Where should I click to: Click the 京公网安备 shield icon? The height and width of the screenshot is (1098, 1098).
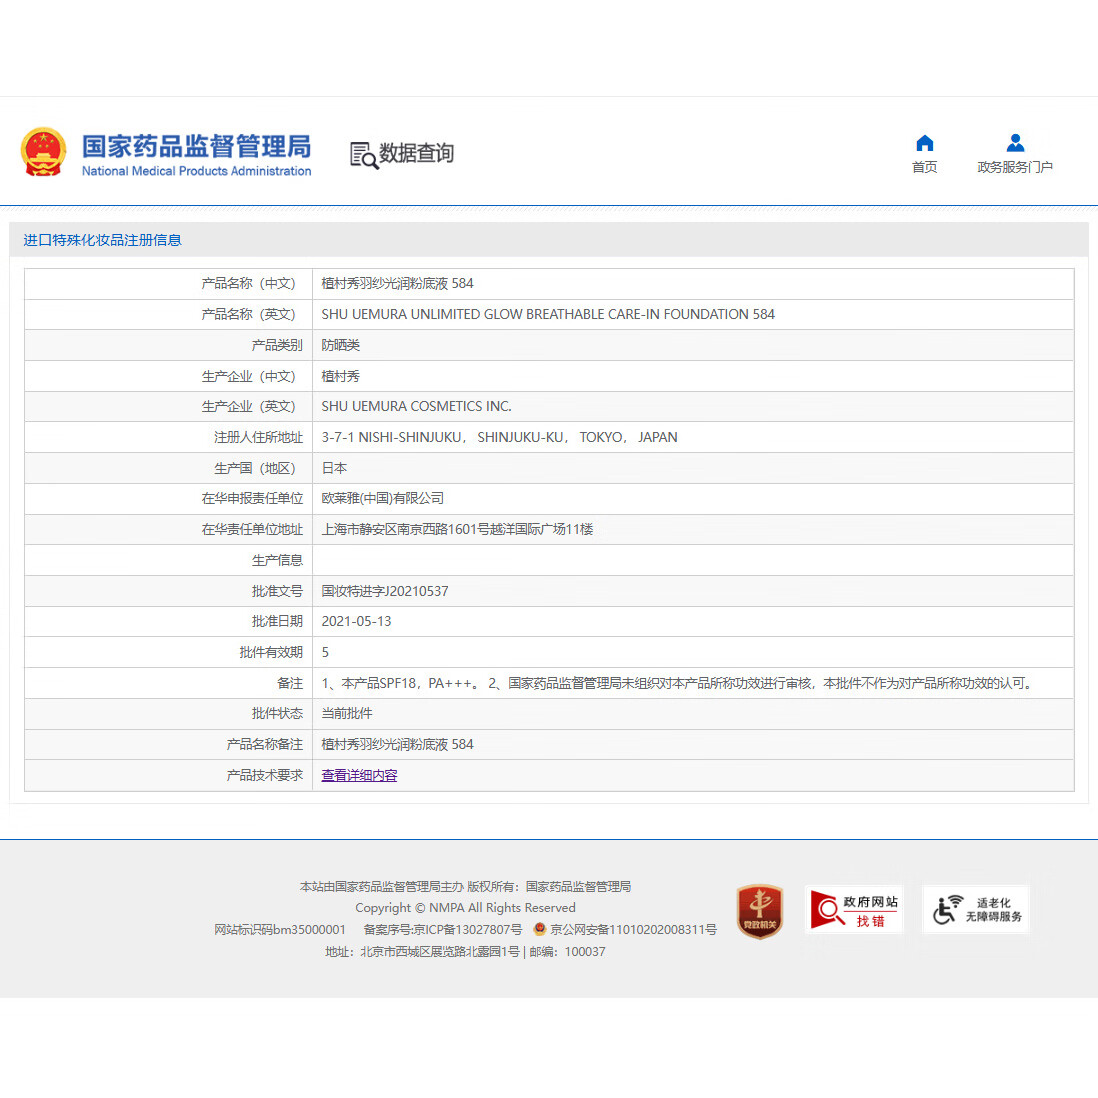540,928
